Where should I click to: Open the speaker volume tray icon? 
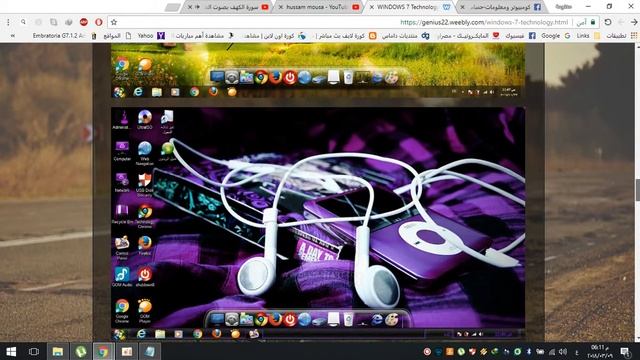tap(563, 351)
